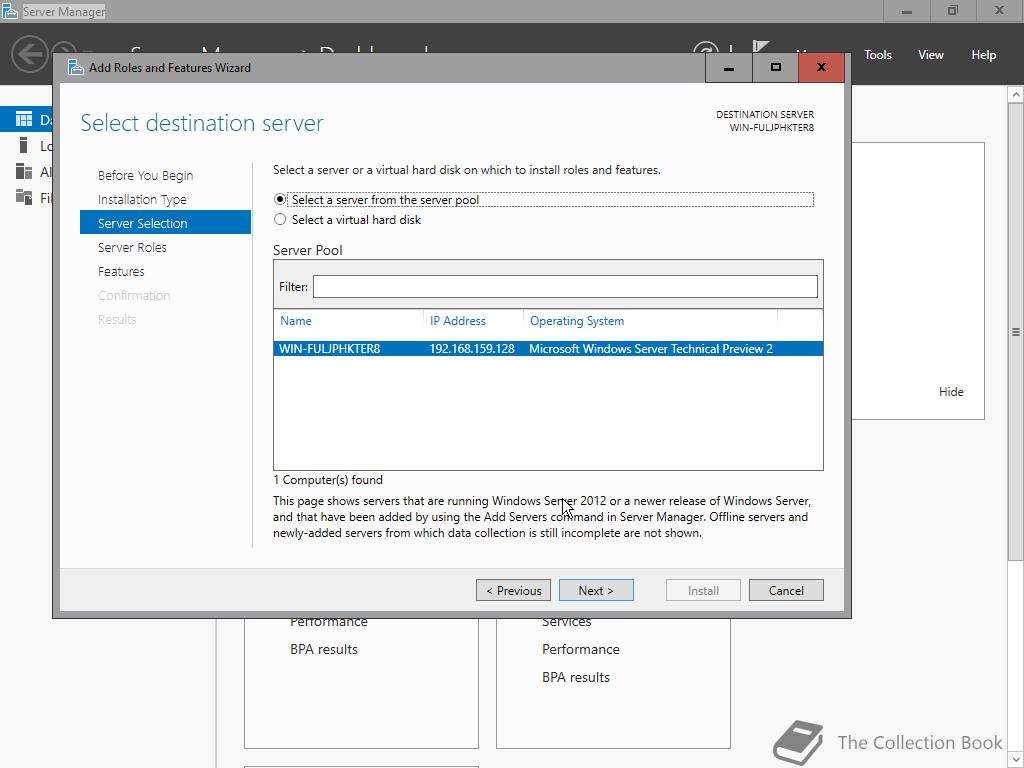This screenshot has width=1024, height=768.
Task: Click the scrollbar up arrow in Server Manager
Action: tap(1016, 95)
